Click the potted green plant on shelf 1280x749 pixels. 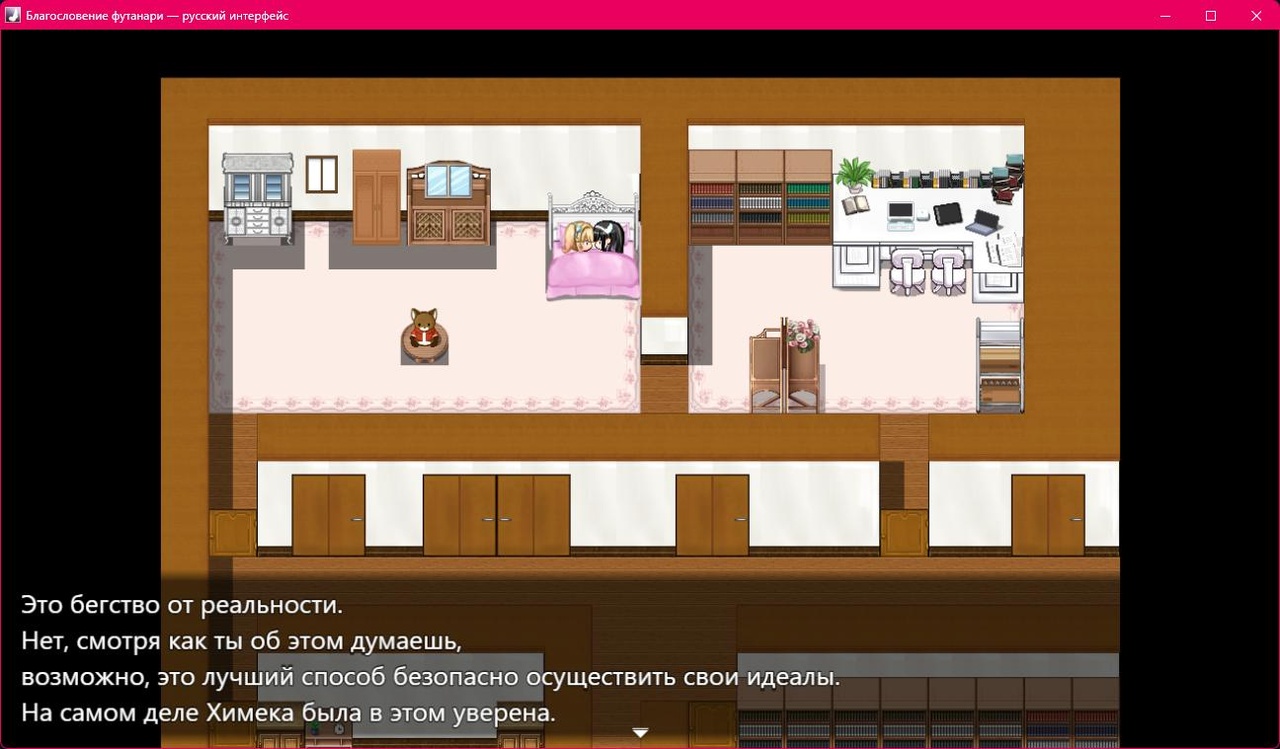pos(854,174)
